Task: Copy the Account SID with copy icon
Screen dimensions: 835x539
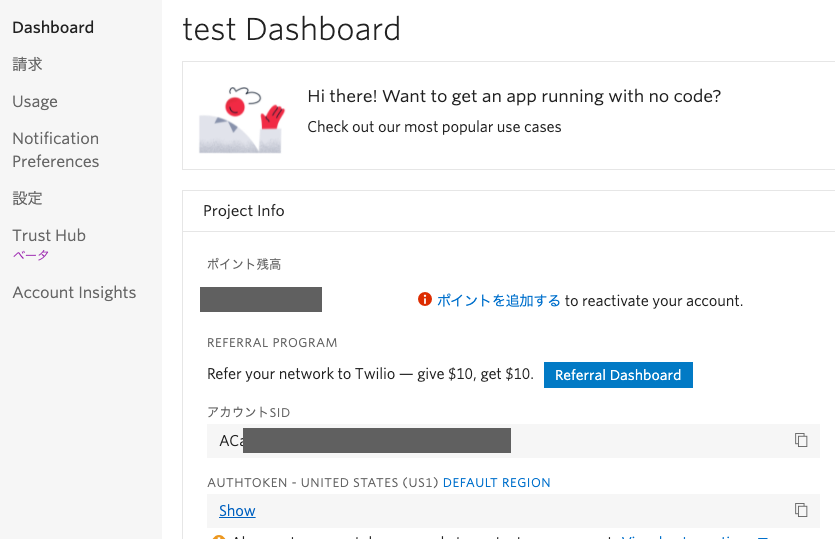Action: point(801,440)
